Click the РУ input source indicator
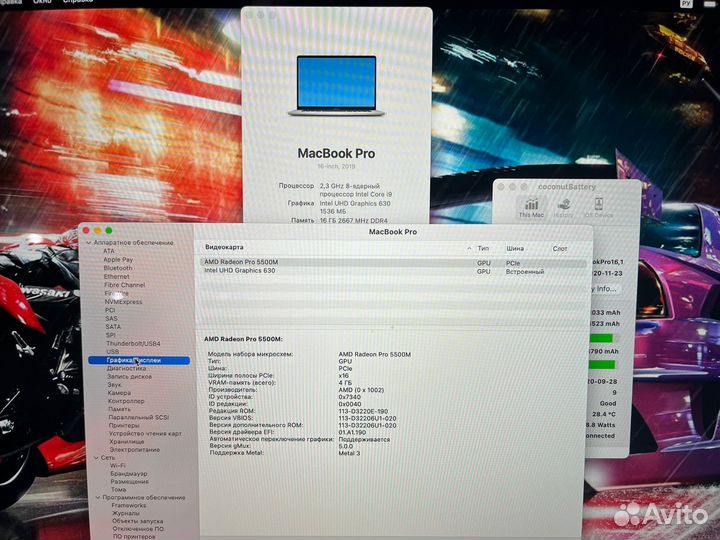Screen dimensions: 720x540 (x=686, y=3)
